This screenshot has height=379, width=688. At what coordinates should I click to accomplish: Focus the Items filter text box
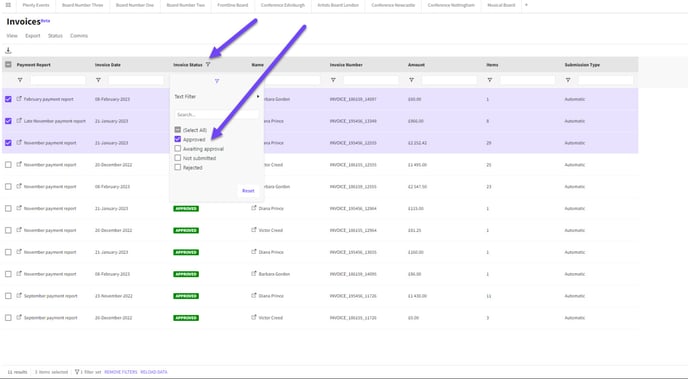tap(528, 80)
